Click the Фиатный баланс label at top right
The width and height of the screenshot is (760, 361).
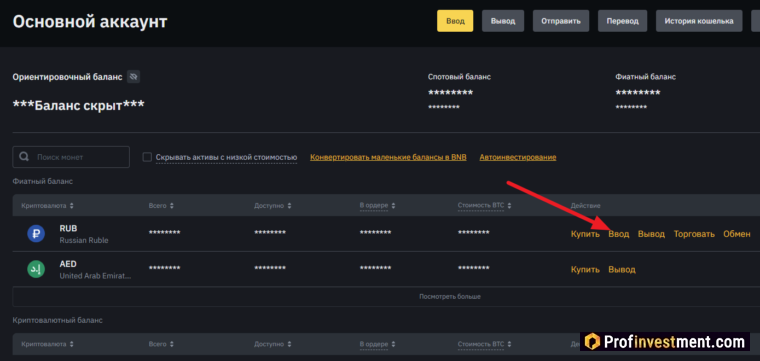tap(646, 77)
